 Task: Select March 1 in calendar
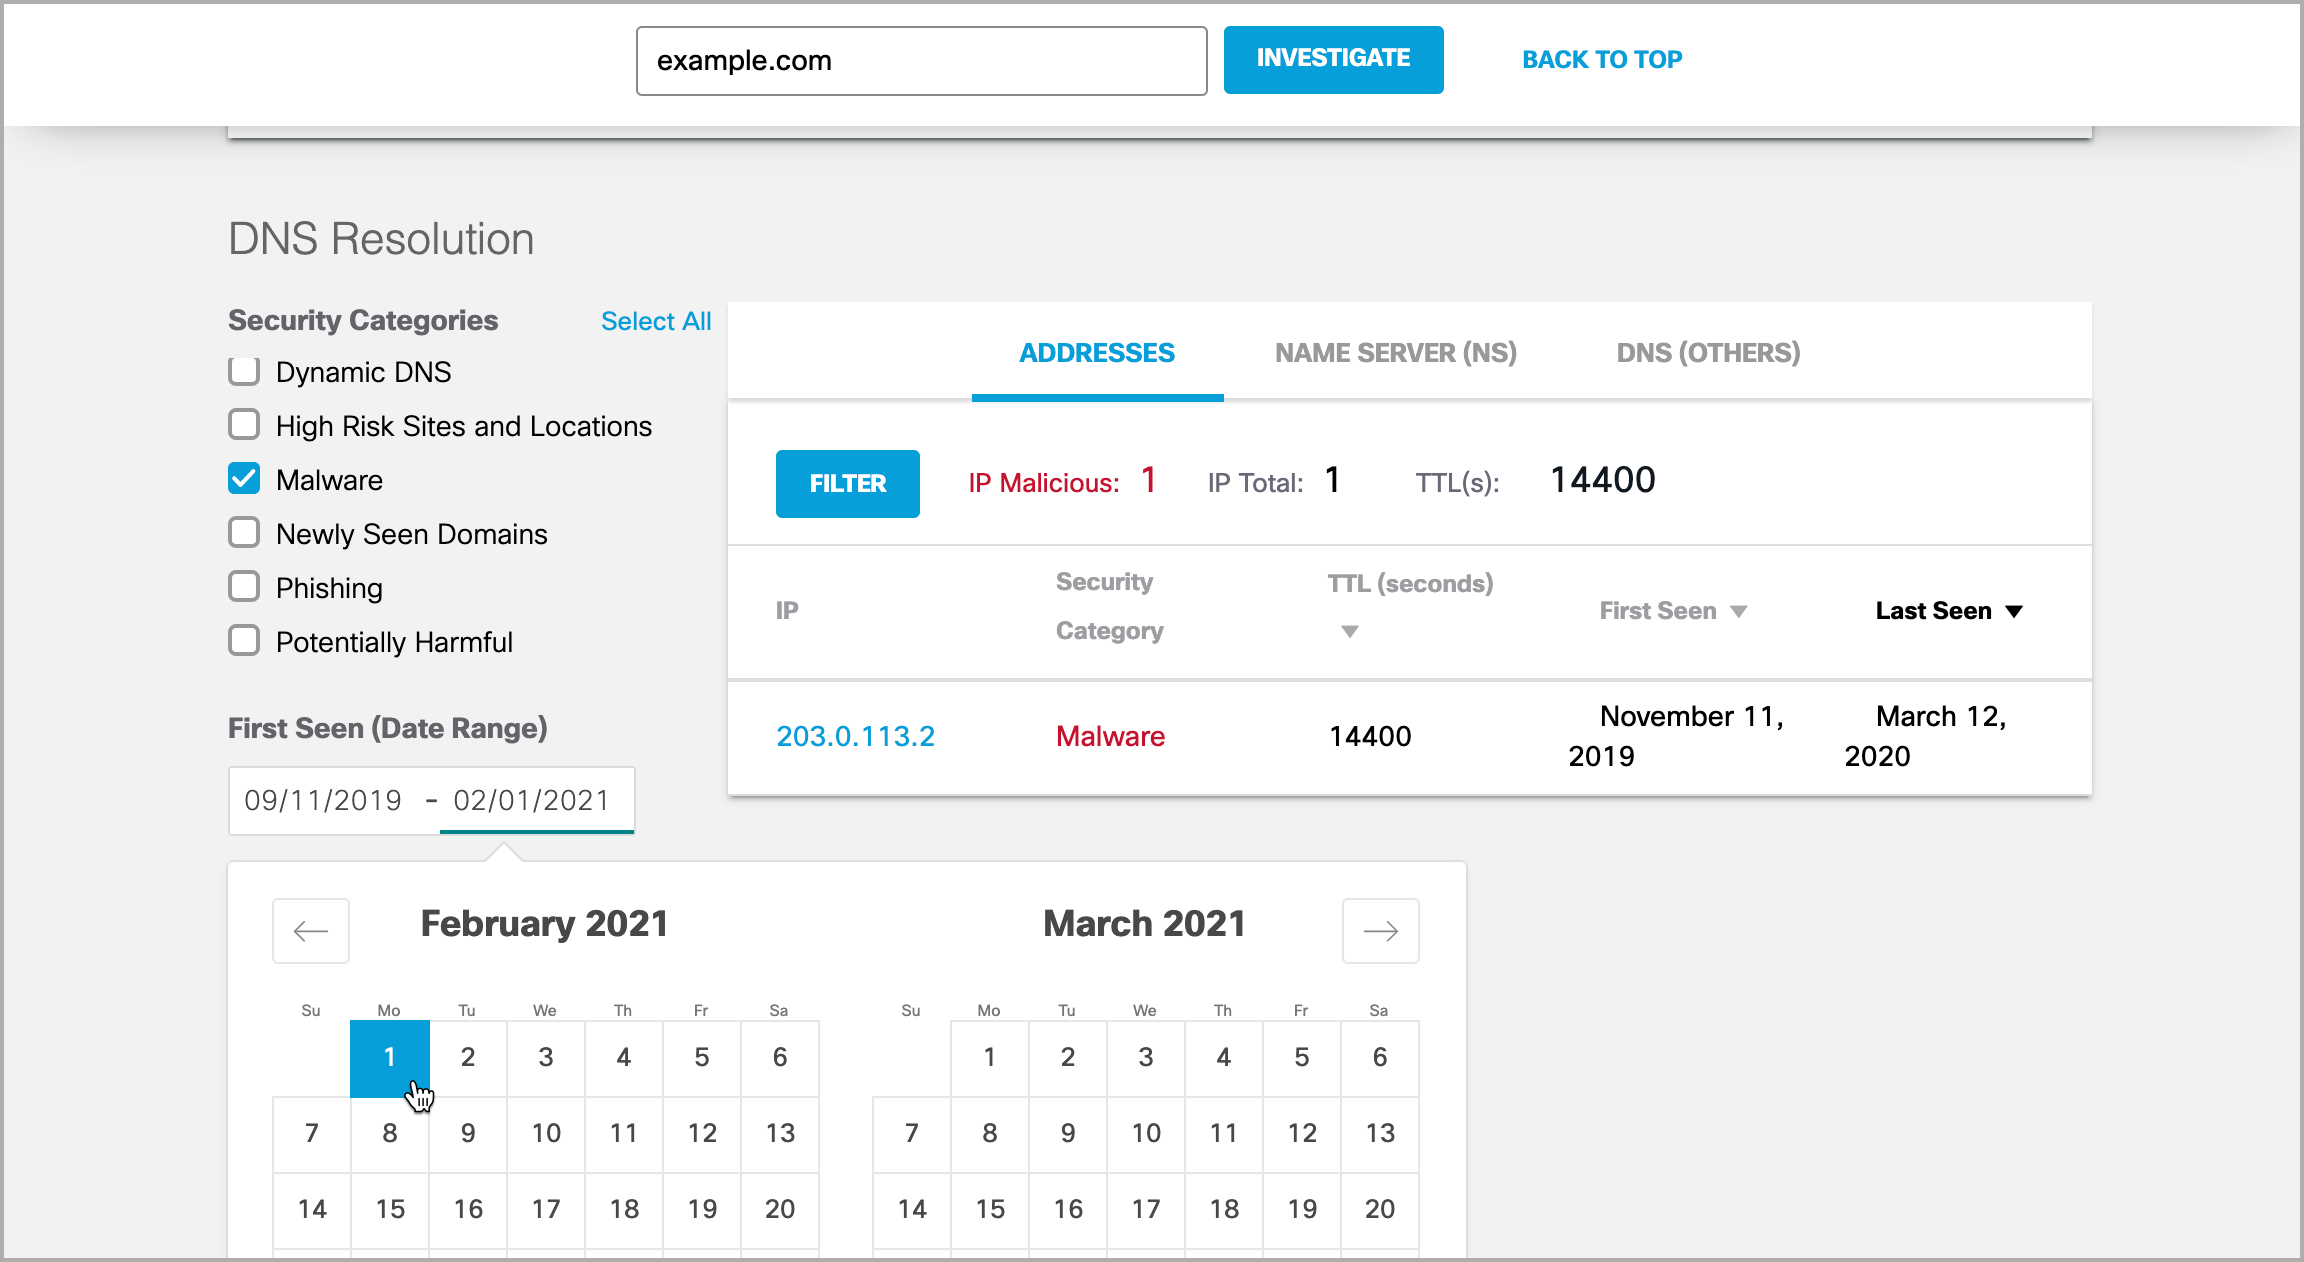[989, 1058]
